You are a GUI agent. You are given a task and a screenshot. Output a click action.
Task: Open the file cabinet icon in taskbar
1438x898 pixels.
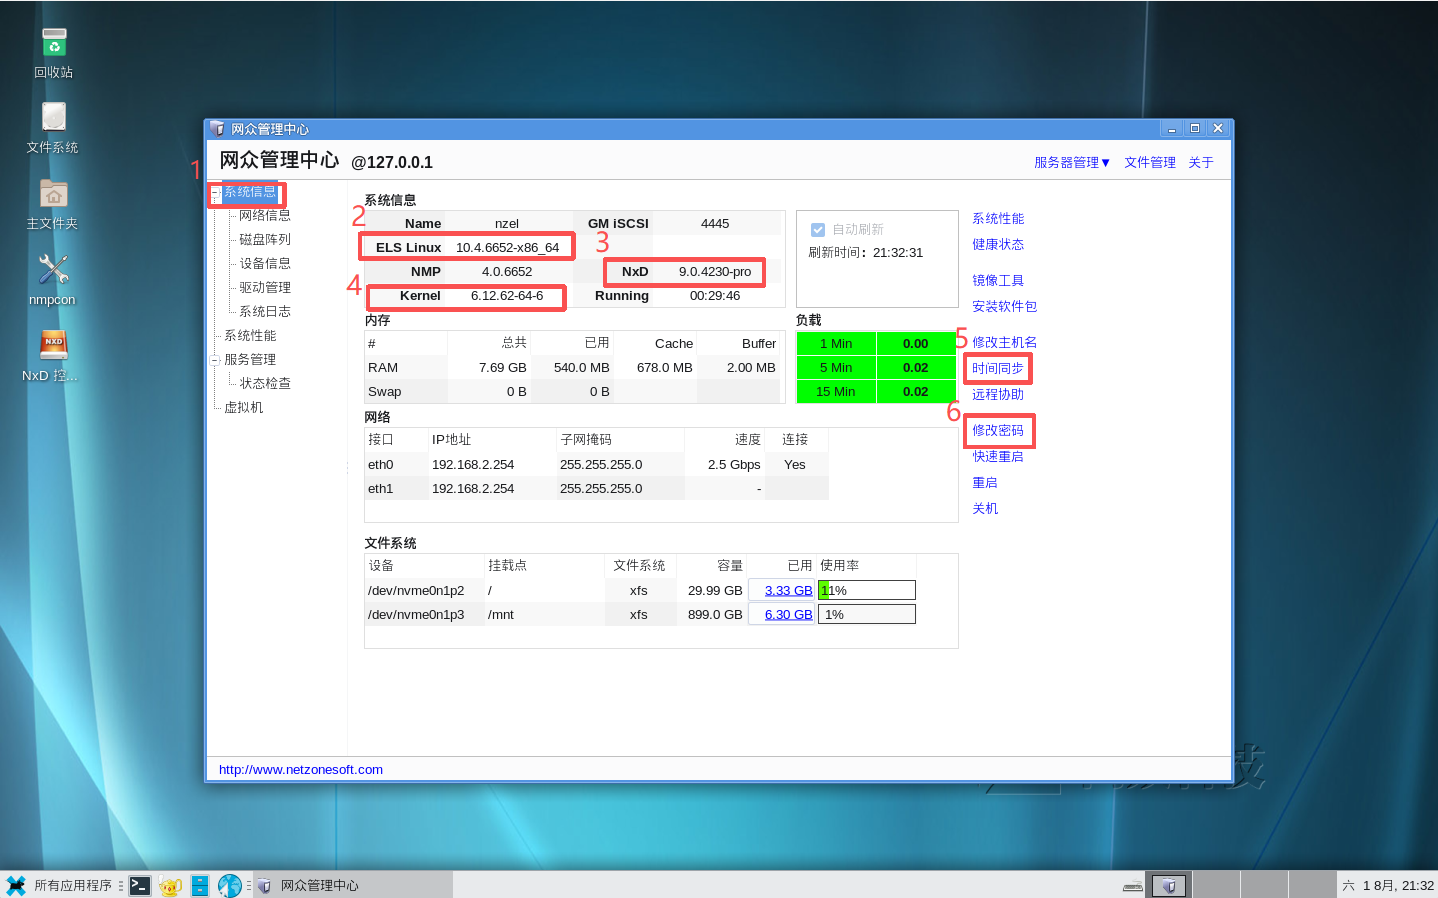(x=200, y=885)
